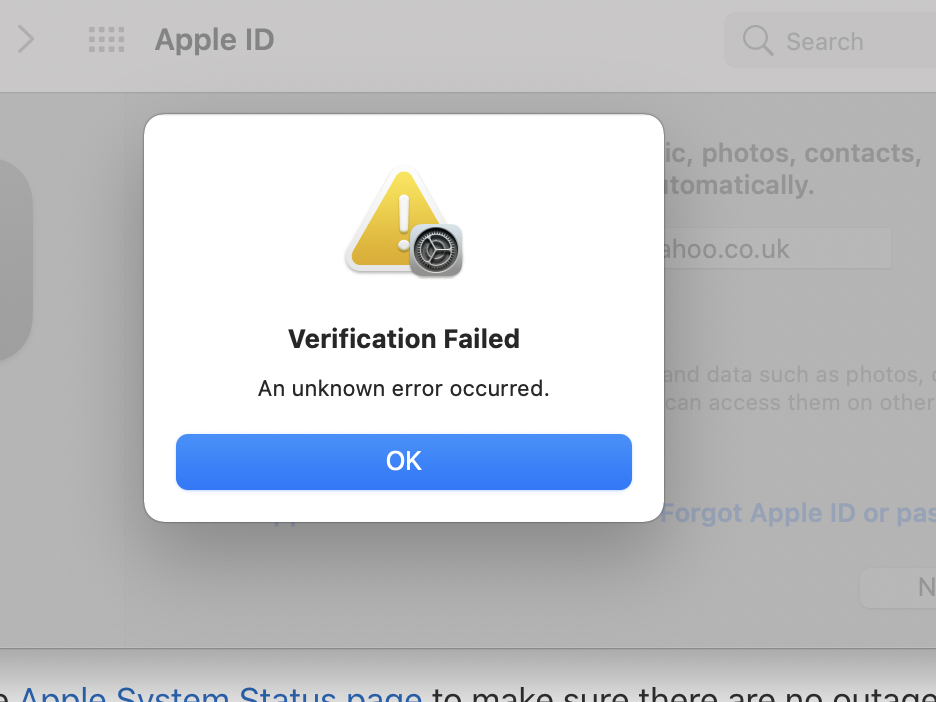Viewport: 936px width, 702px height.
Task: Click the System Preferences gear badge
Action: 436,249
